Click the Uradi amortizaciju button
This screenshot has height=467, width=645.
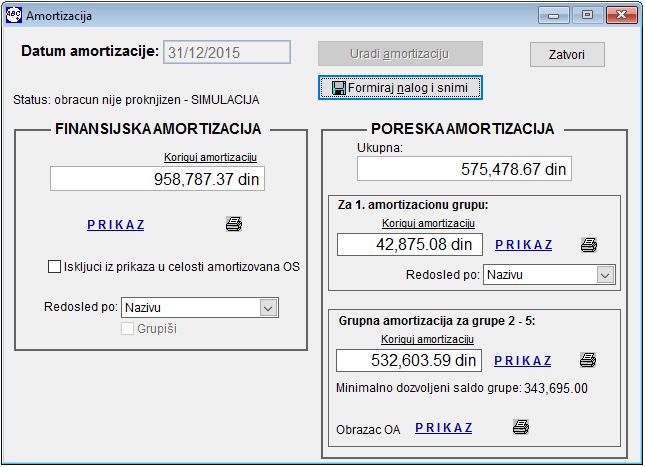pyautogui.click(x=400, y=53)
